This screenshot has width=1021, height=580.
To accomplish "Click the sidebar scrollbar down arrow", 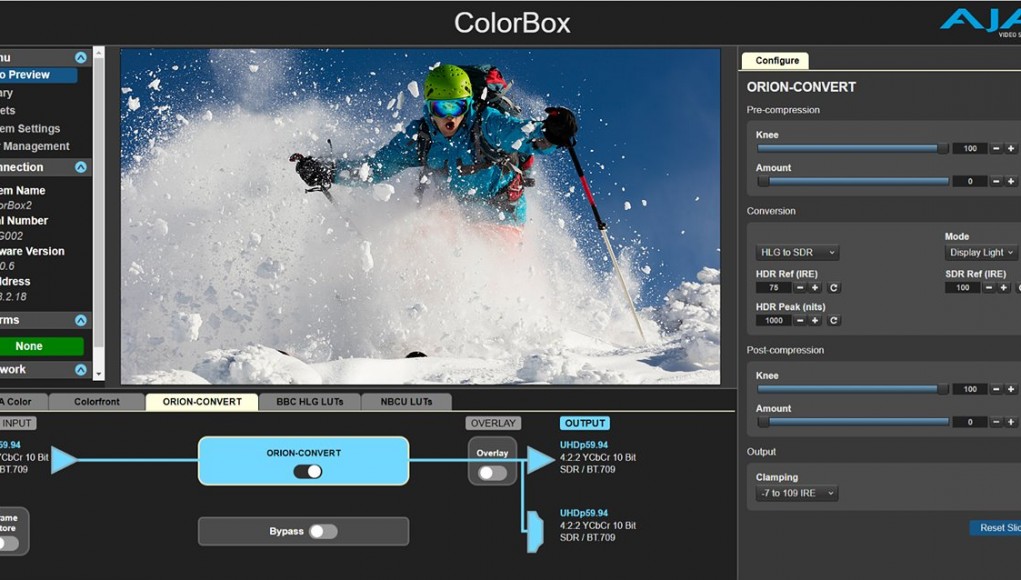I will point(98,374).
